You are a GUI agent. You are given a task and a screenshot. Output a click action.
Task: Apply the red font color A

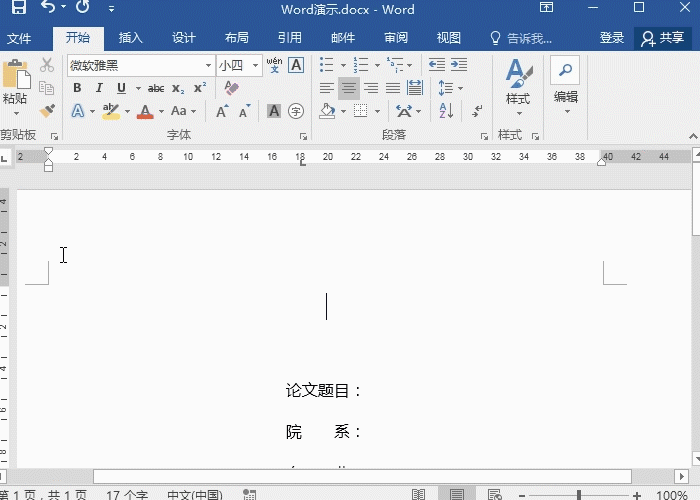(x=145, y=111)
